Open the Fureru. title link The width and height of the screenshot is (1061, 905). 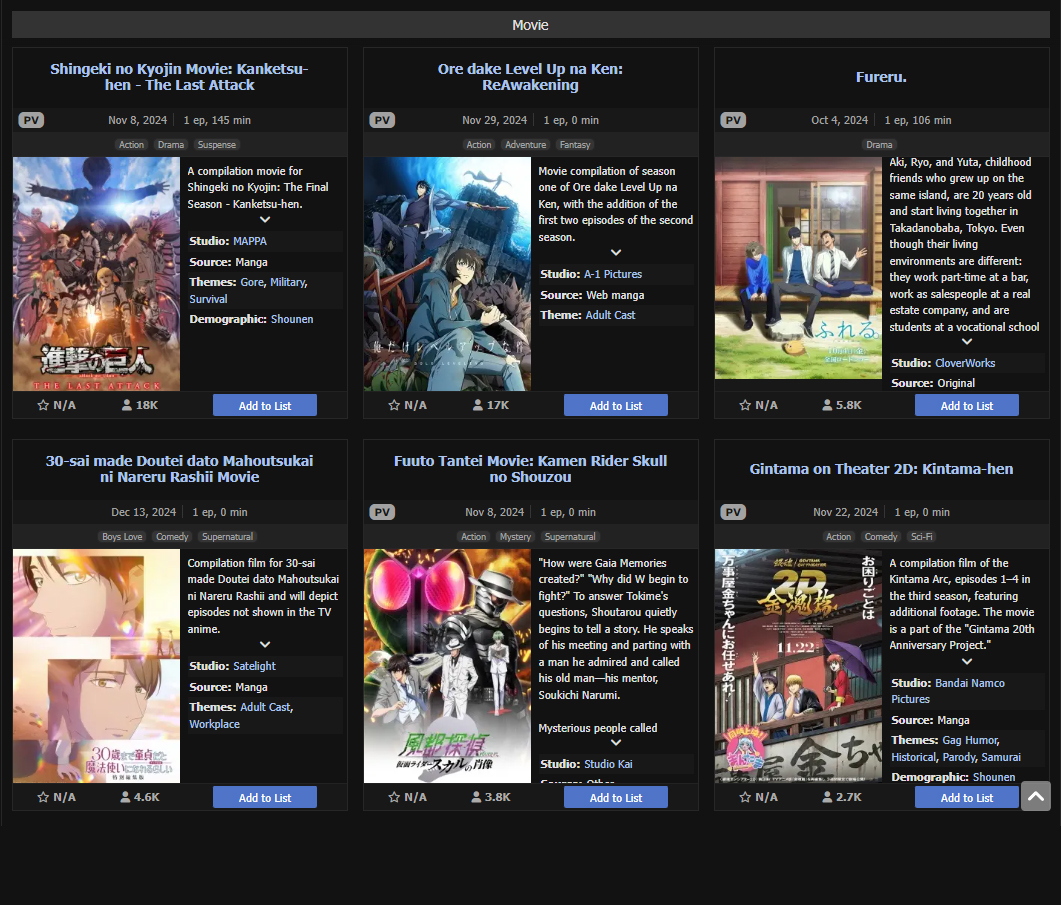pyautogui.click(x=881, y=77)
